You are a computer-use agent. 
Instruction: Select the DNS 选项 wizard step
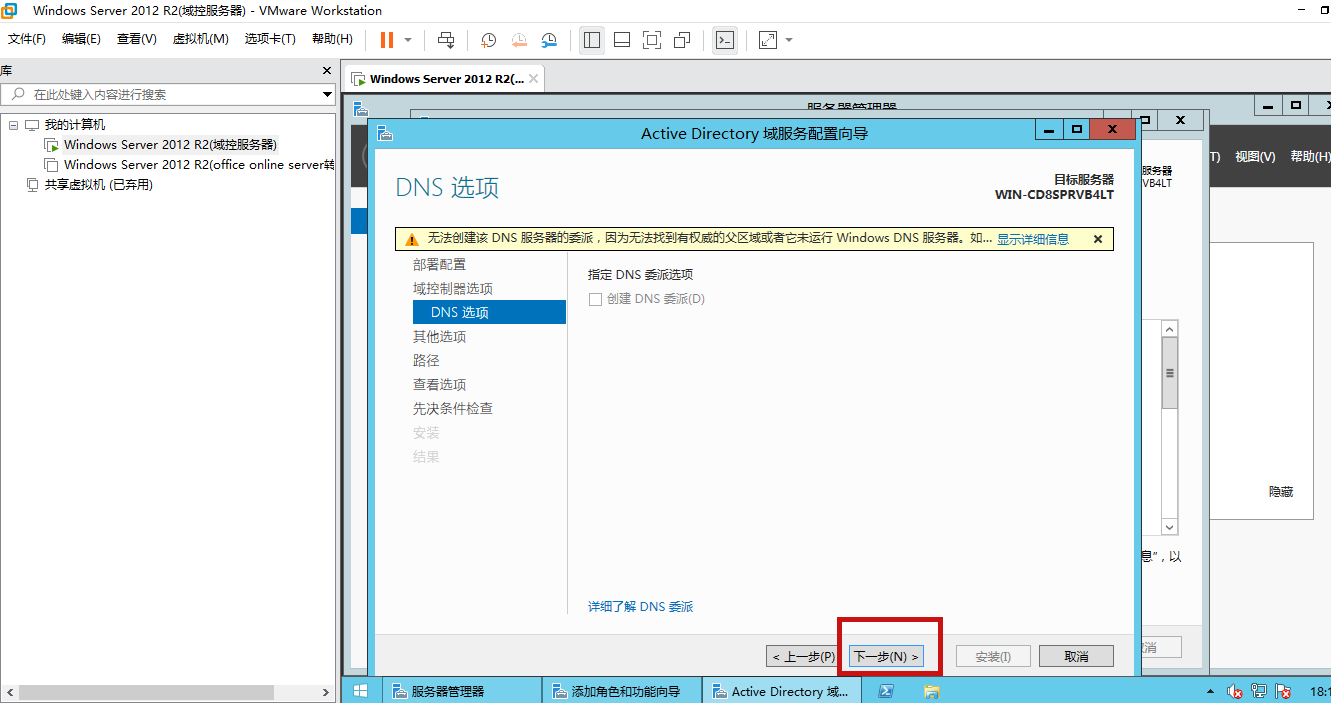point(489,312)
